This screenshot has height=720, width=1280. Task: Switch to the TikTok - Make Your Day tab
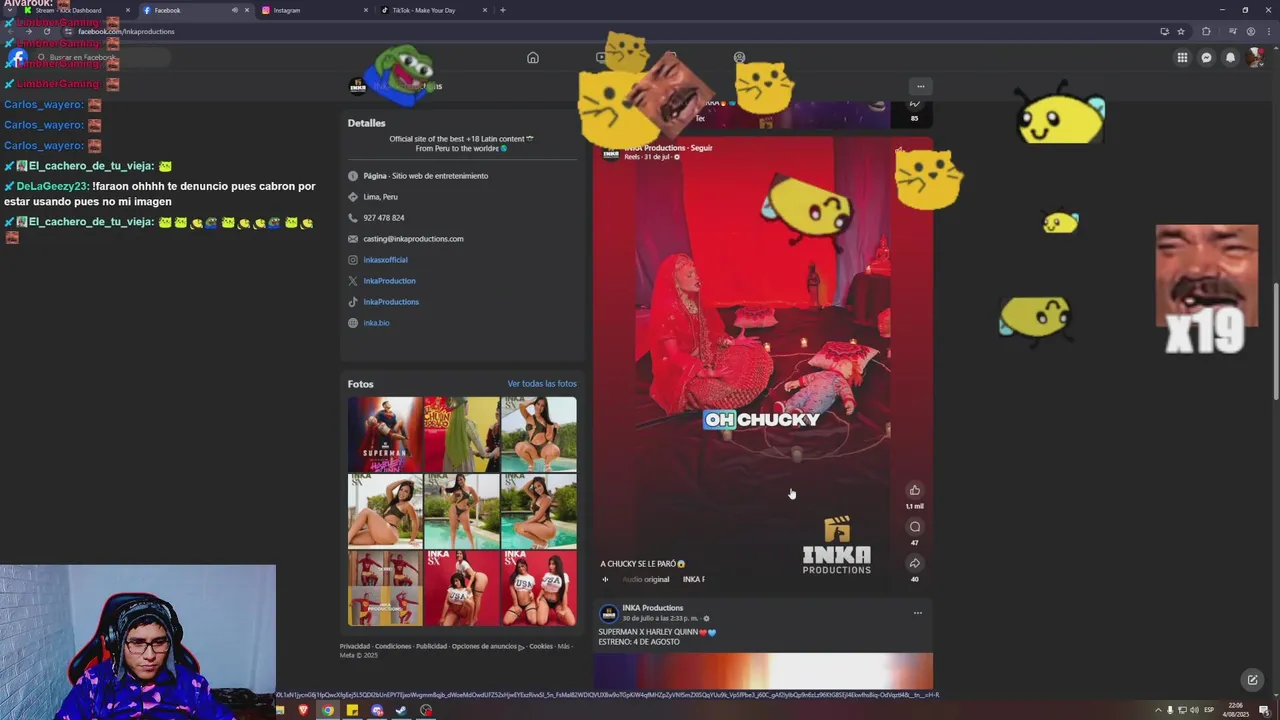(x=430, y=10)
